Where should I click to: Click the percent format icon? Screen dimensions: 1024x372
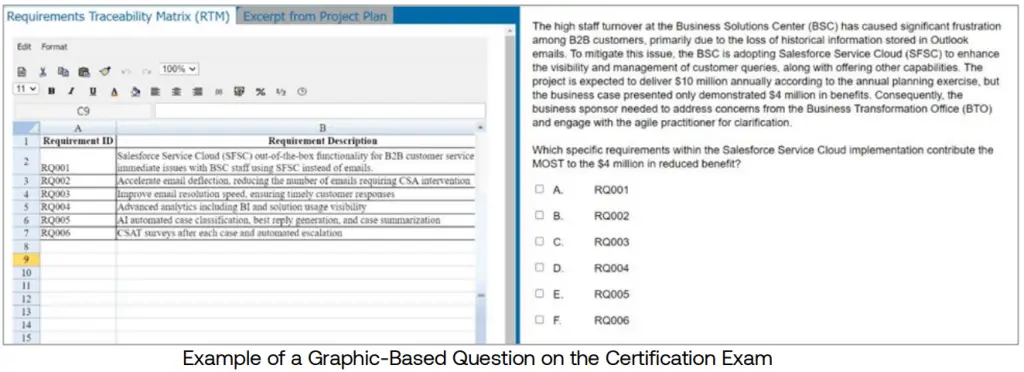[260, 92]
